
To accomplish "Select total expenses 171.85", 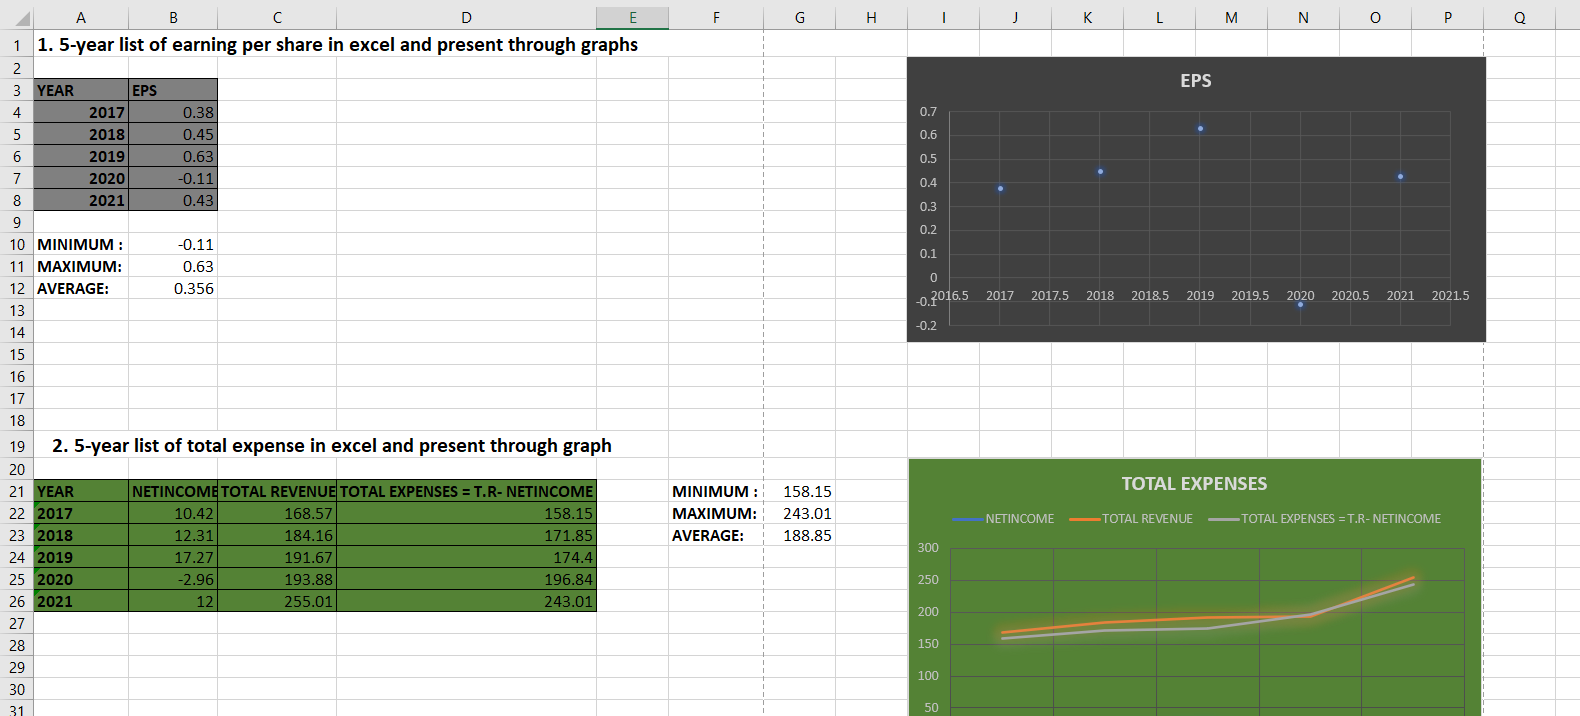I will [x=466, y=535].
